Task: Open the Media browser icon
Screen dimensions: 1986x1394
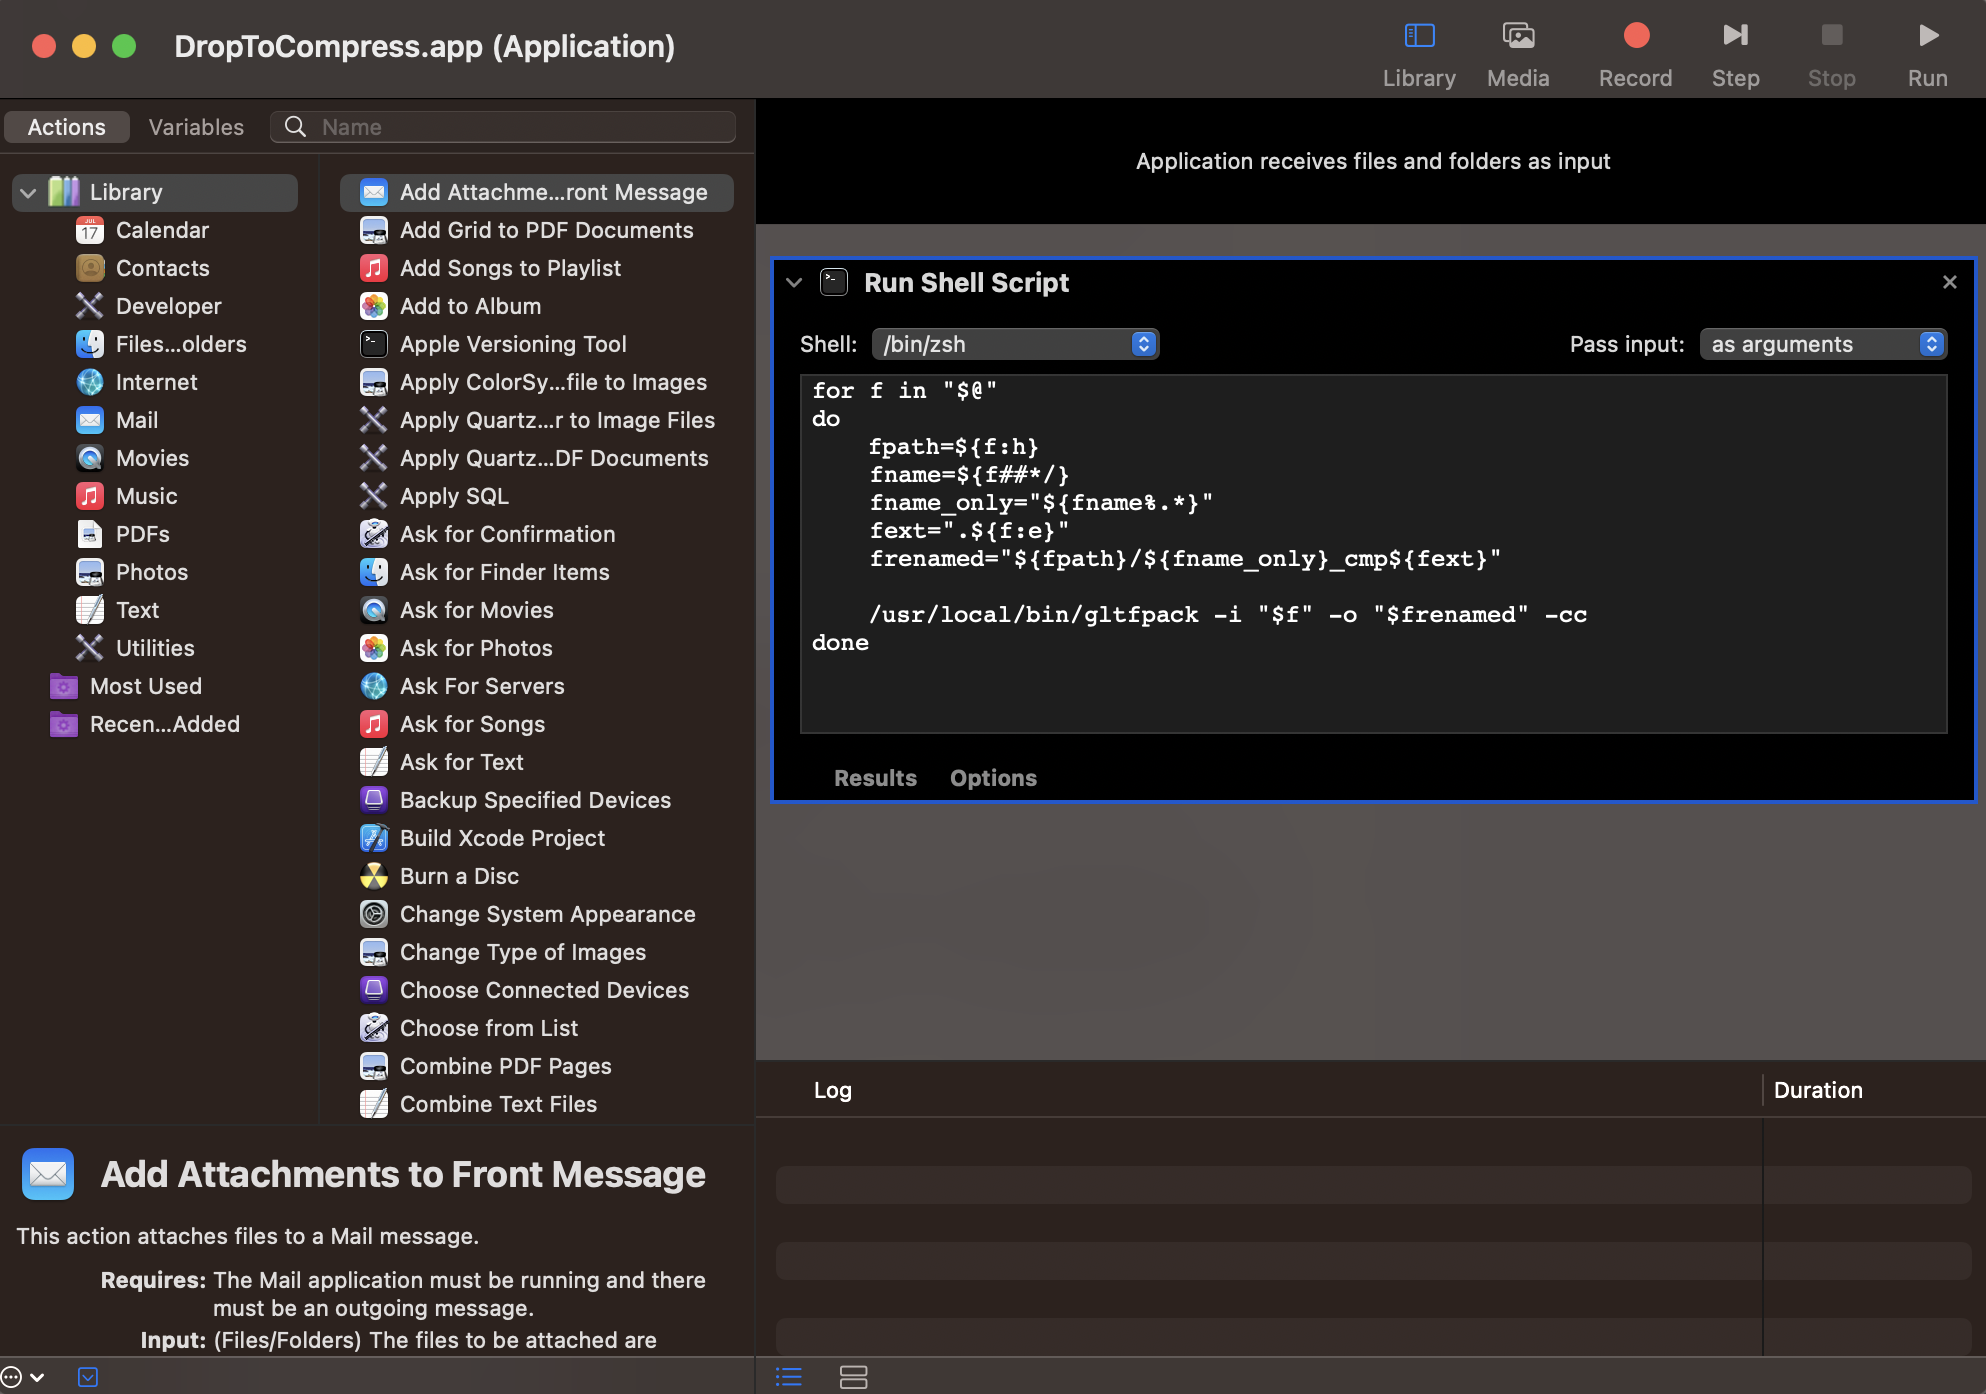Action: coord(1518,36)
